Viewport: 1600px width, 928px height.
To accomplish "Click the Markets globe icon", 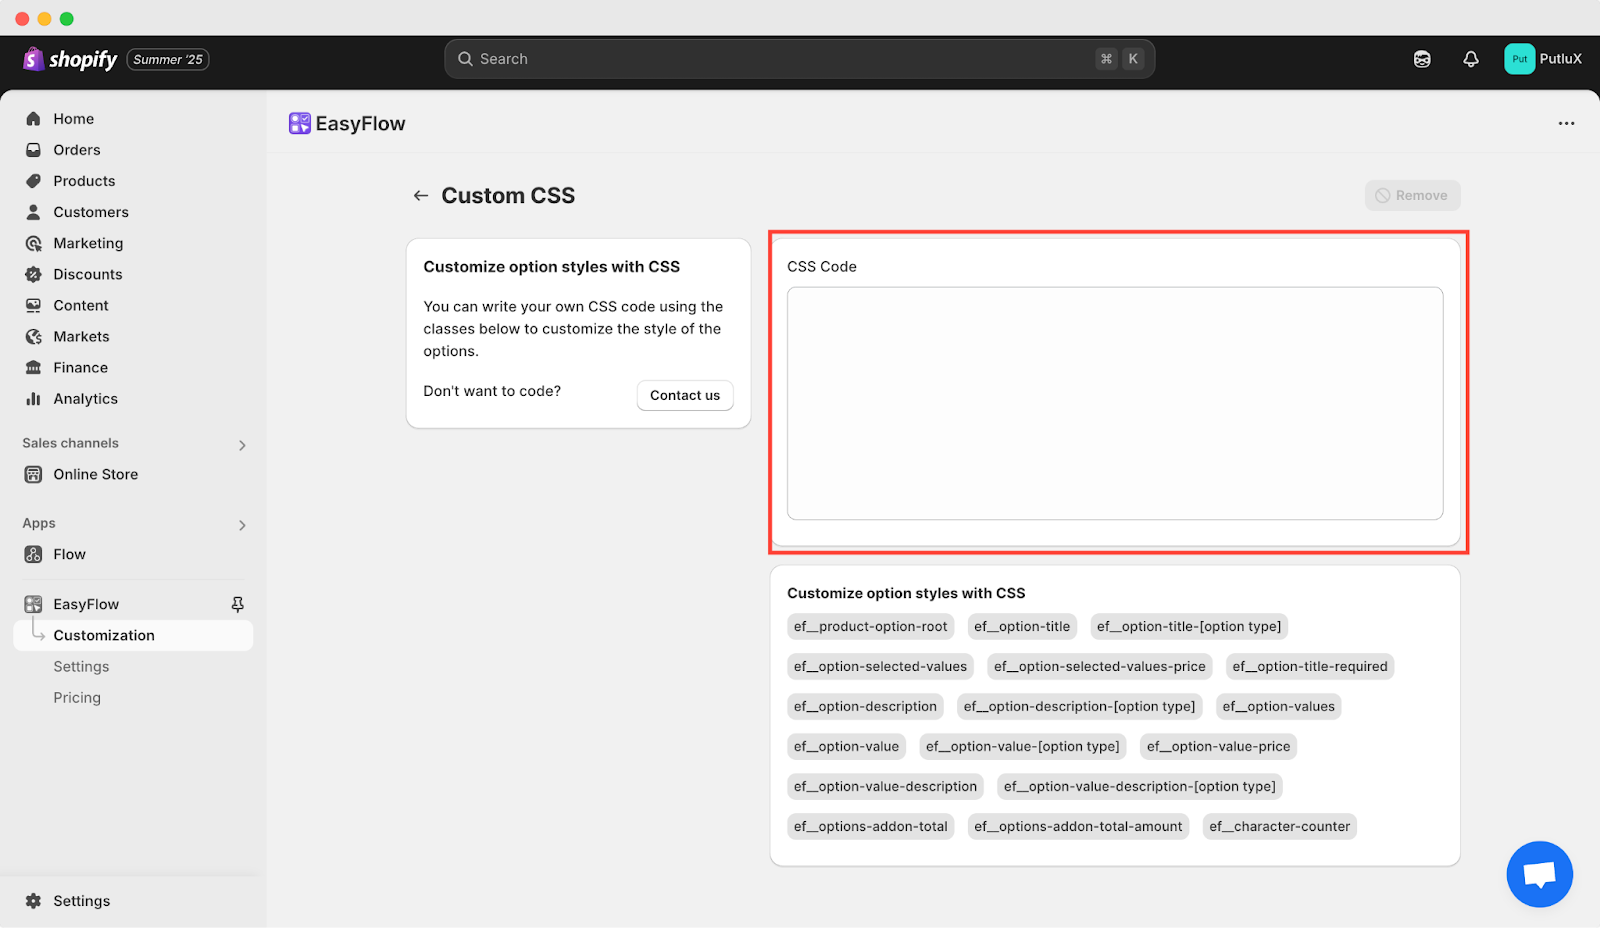I will click(x=33, y=336).
